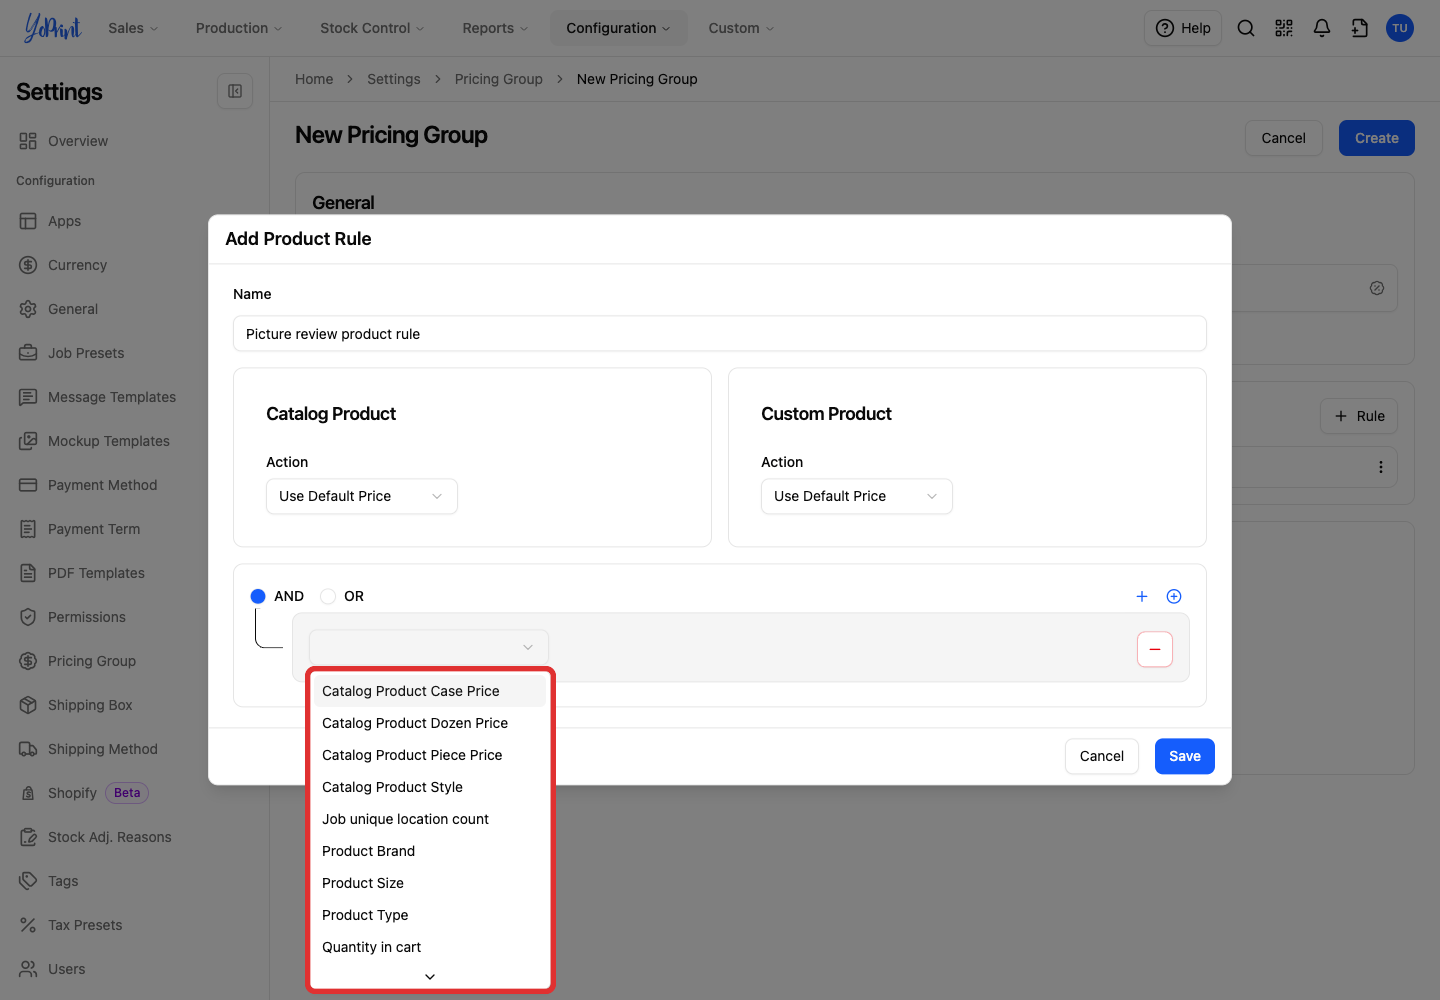Select the AND radio button
1440x1000 pixels.
pyautogui.click(x=258, y=596)
